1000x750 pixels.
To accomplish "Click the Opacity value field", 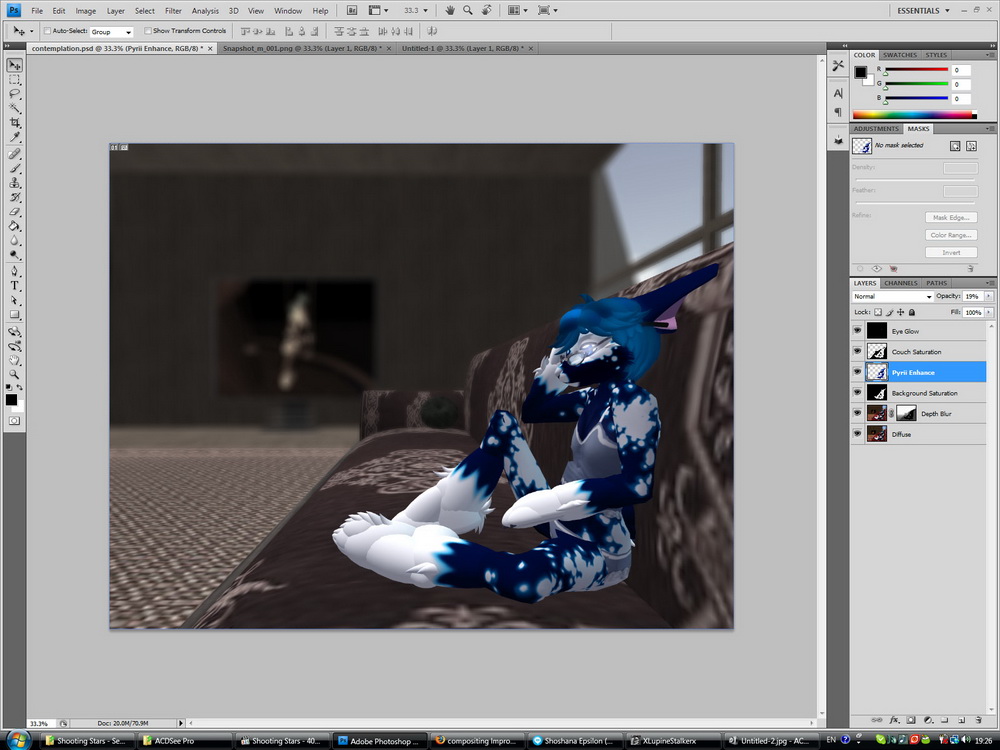I will pos(973,296).
